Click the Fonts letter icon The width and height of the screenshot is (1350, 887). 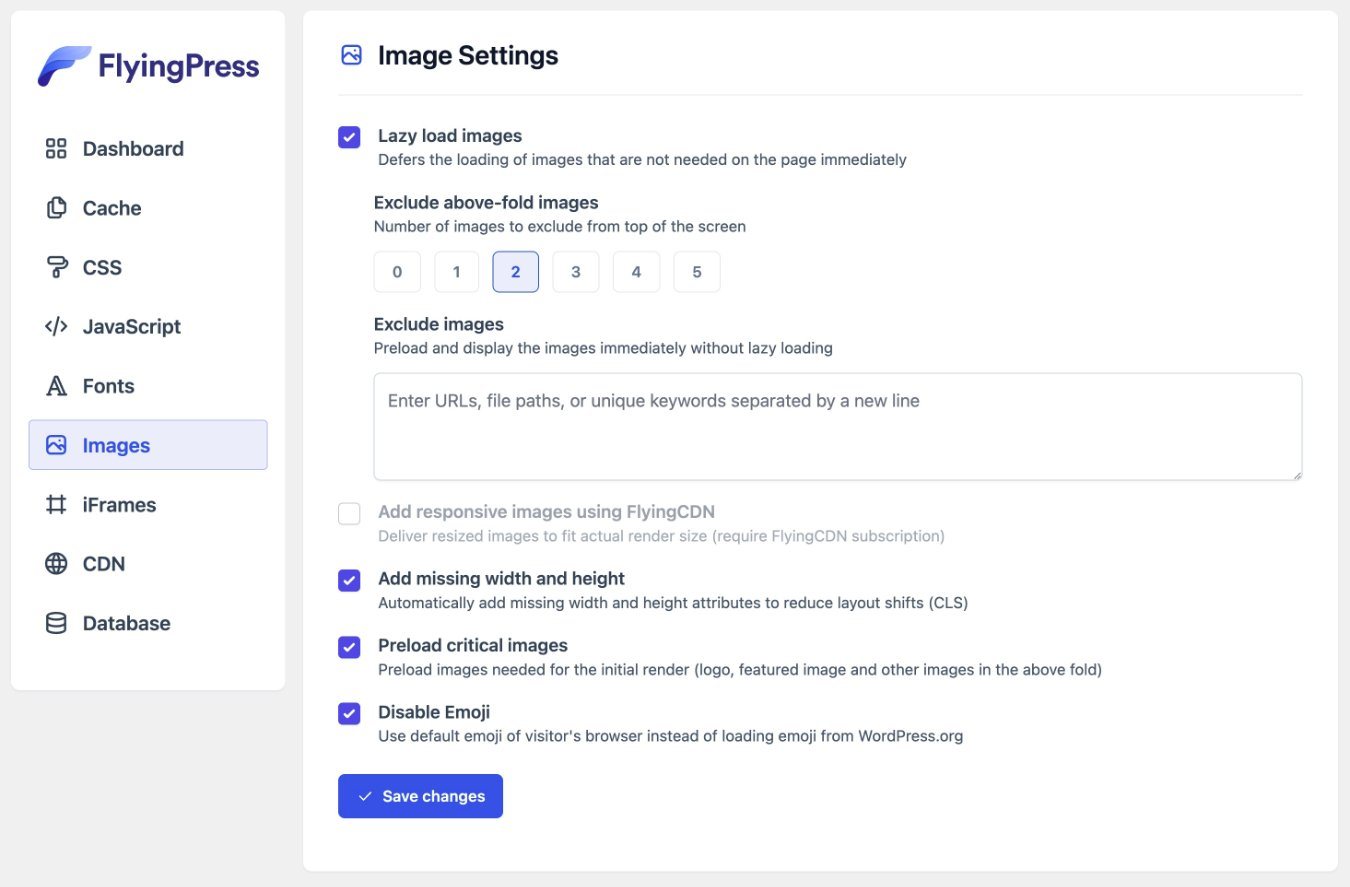coord(56,386)
